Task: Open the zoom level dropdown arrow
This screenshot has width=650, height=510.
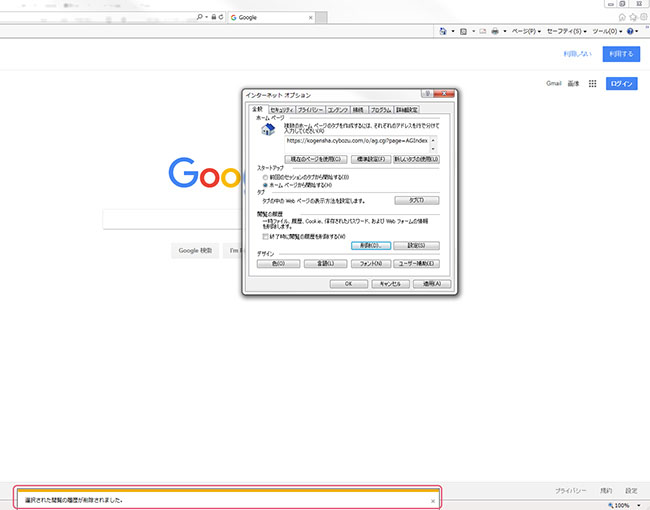Action: pos(639,505)
